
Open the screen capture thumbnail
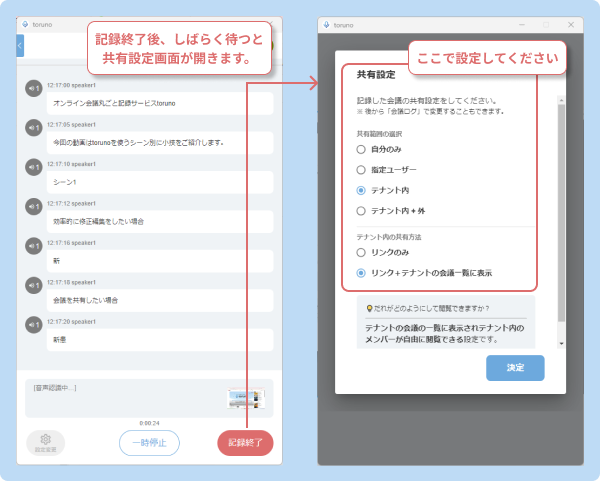coord(246,398)
